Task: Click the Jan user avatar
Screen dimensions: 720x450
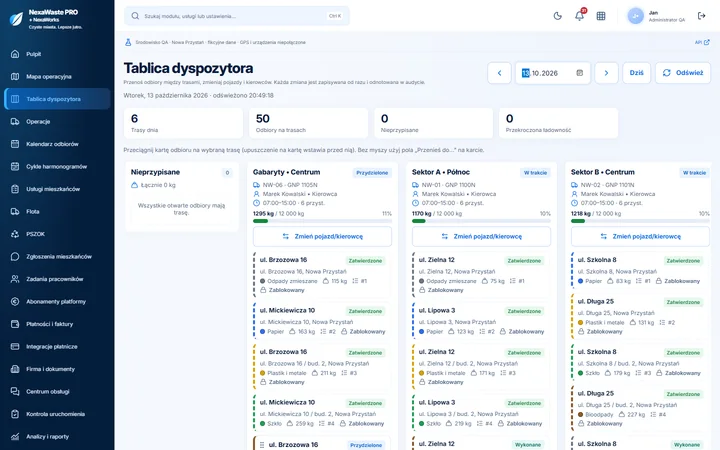Action: pos(636,16)
